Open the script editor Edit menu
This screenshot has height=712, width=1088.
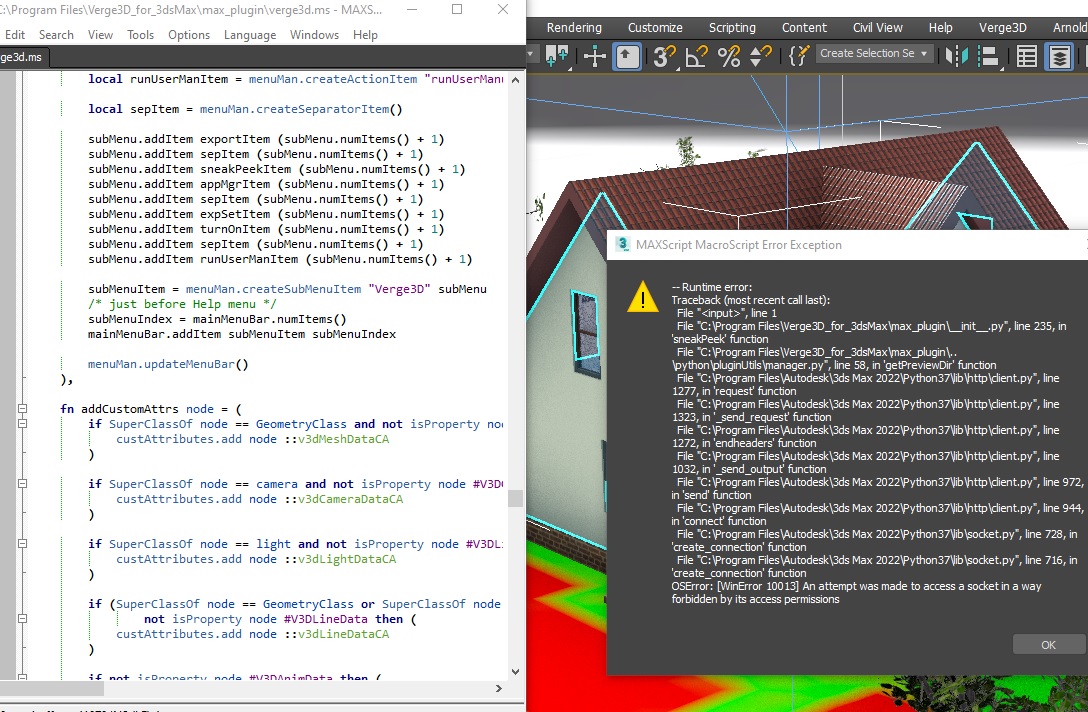point(15,35)
